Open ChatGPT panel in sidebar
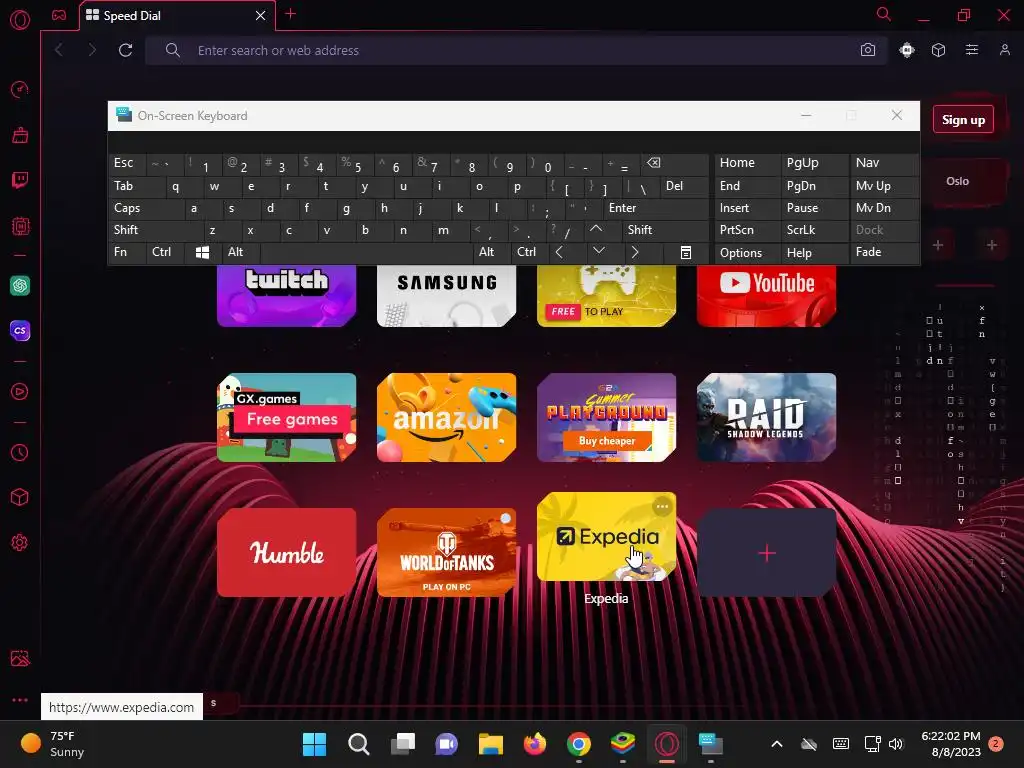Image resolution: width=1024 pixels, height=768 pixels. 20,285
